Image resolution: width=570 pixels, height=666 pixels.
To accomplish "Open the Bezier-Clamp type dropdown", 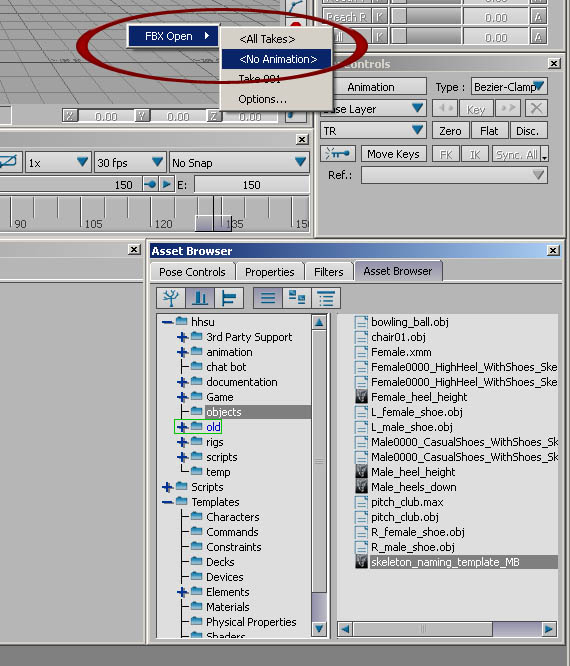I will [509, 87].
